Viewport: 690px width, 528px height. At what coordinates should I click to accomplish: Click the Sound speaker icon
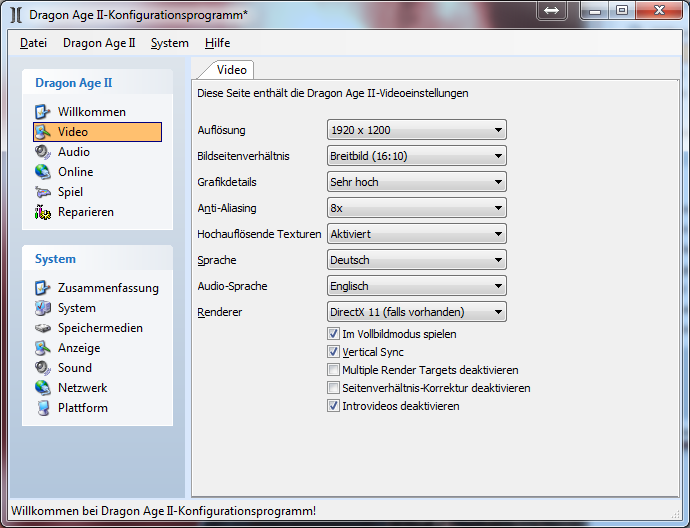43,368
